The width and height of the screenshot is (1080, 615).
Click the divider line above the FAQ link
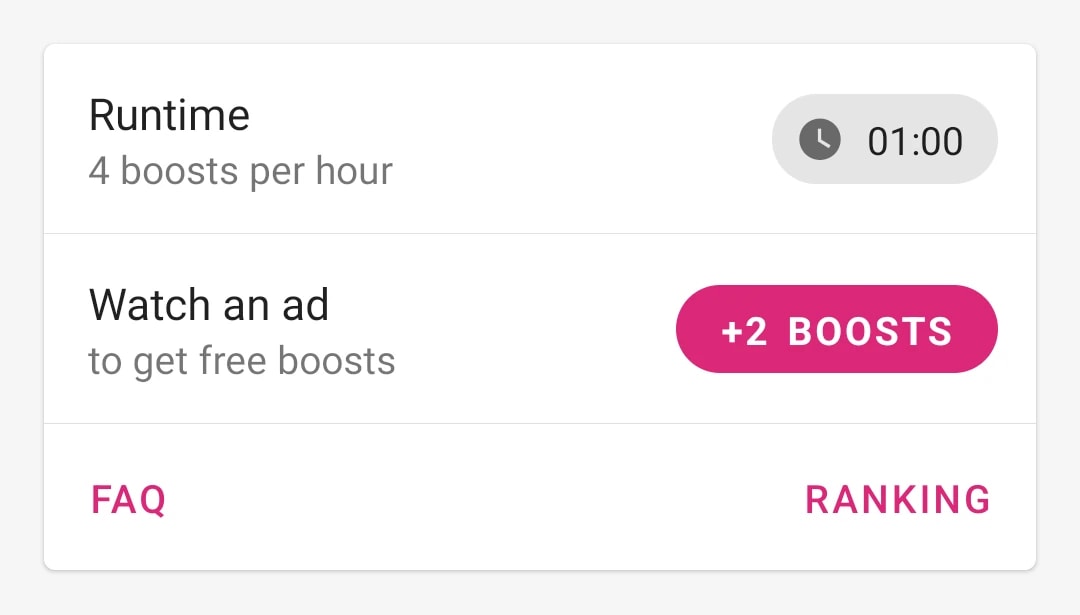pyautogui.click(x=540, y=424)
